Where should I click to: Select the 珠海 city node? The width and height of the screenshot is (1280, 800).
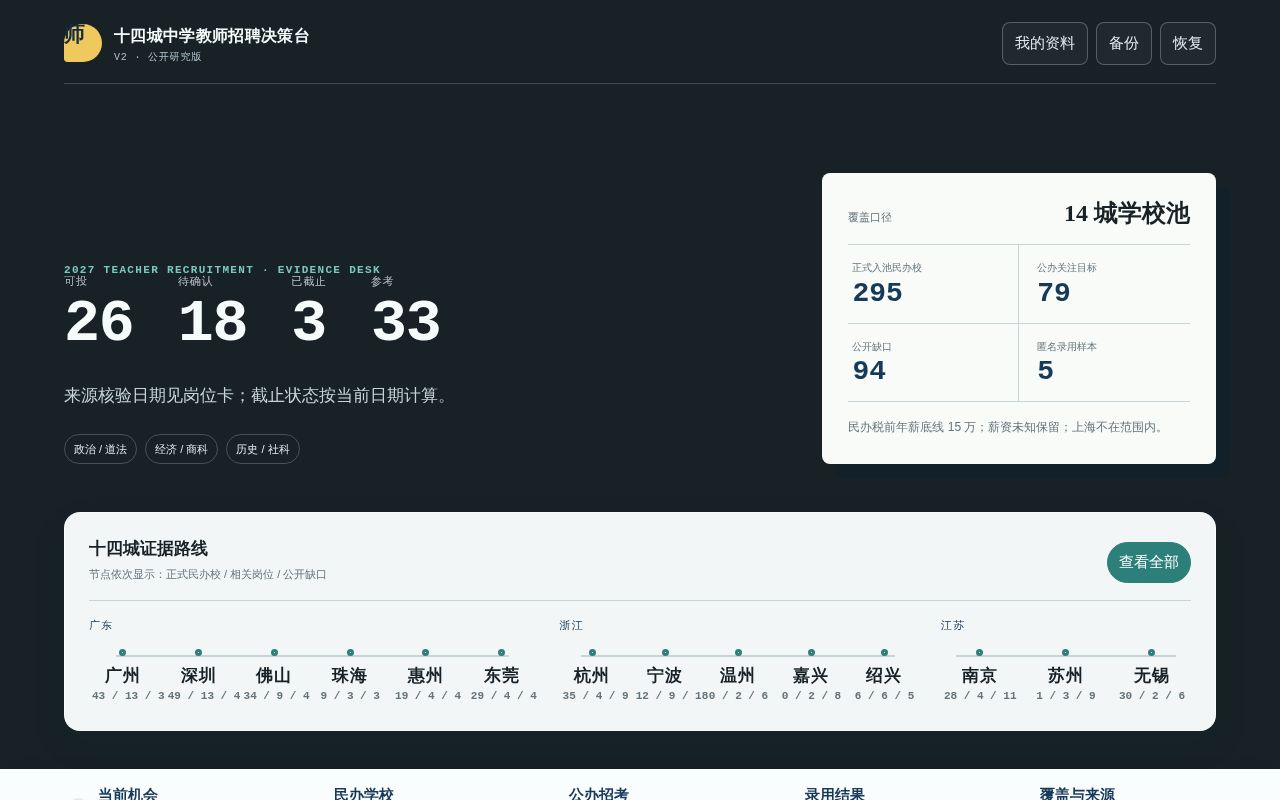point(350,675)
